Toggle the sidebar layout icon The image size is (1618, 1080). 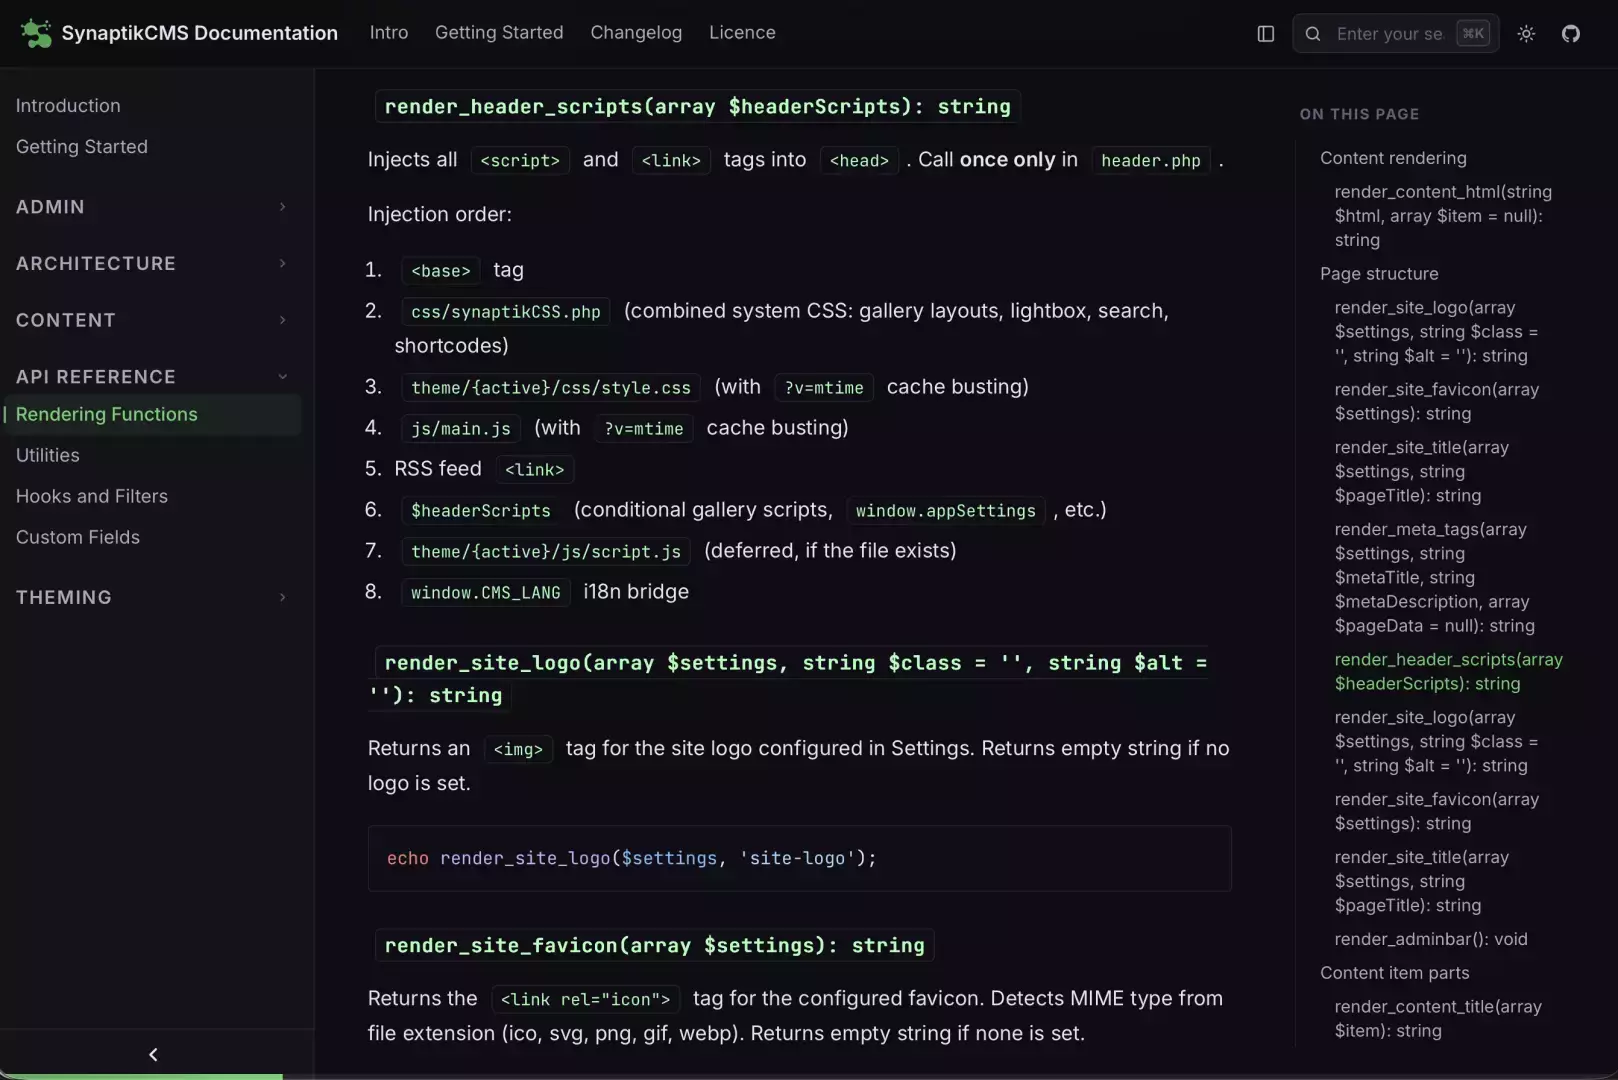coord(1265,34)
